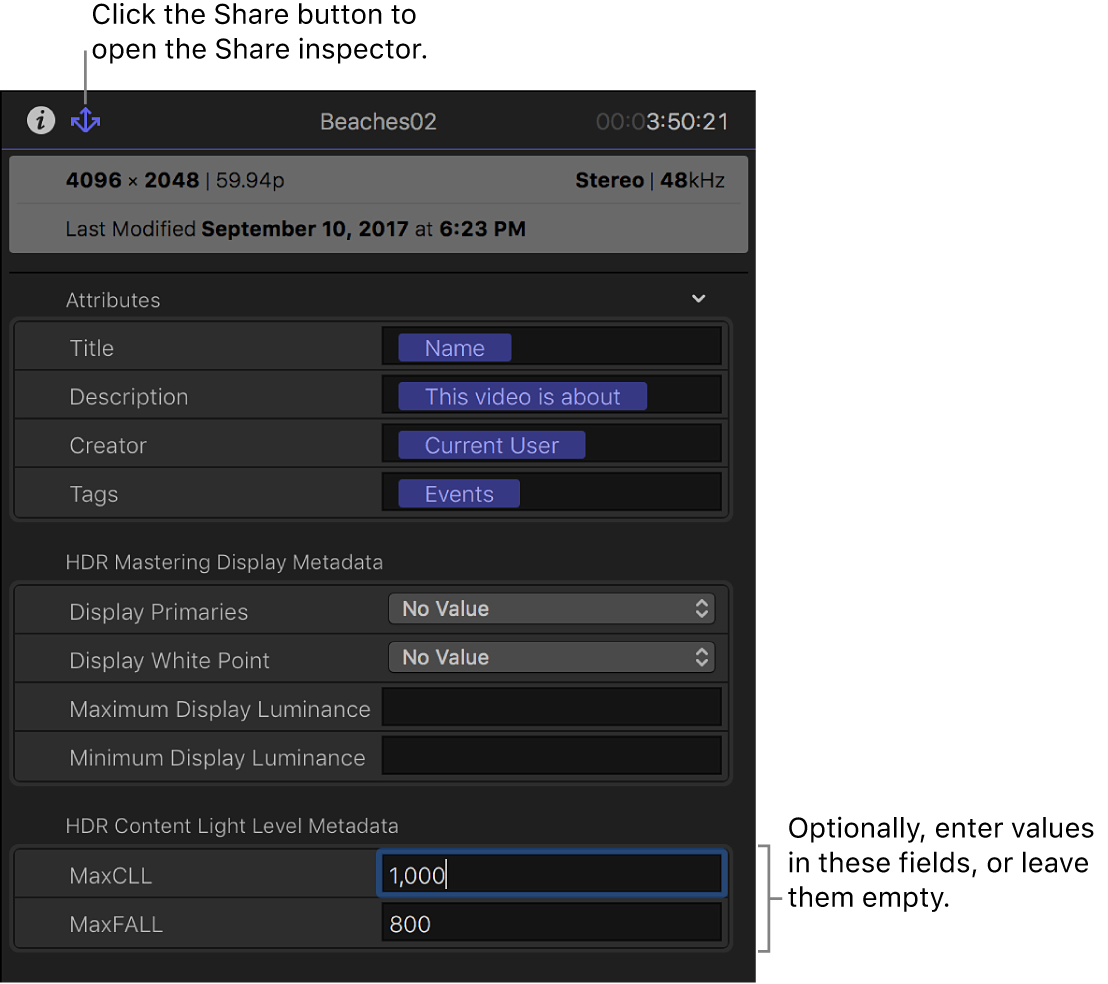Click the Share button icon
Viewport: 1108px width, 984px height.
[x=85, y=120]
